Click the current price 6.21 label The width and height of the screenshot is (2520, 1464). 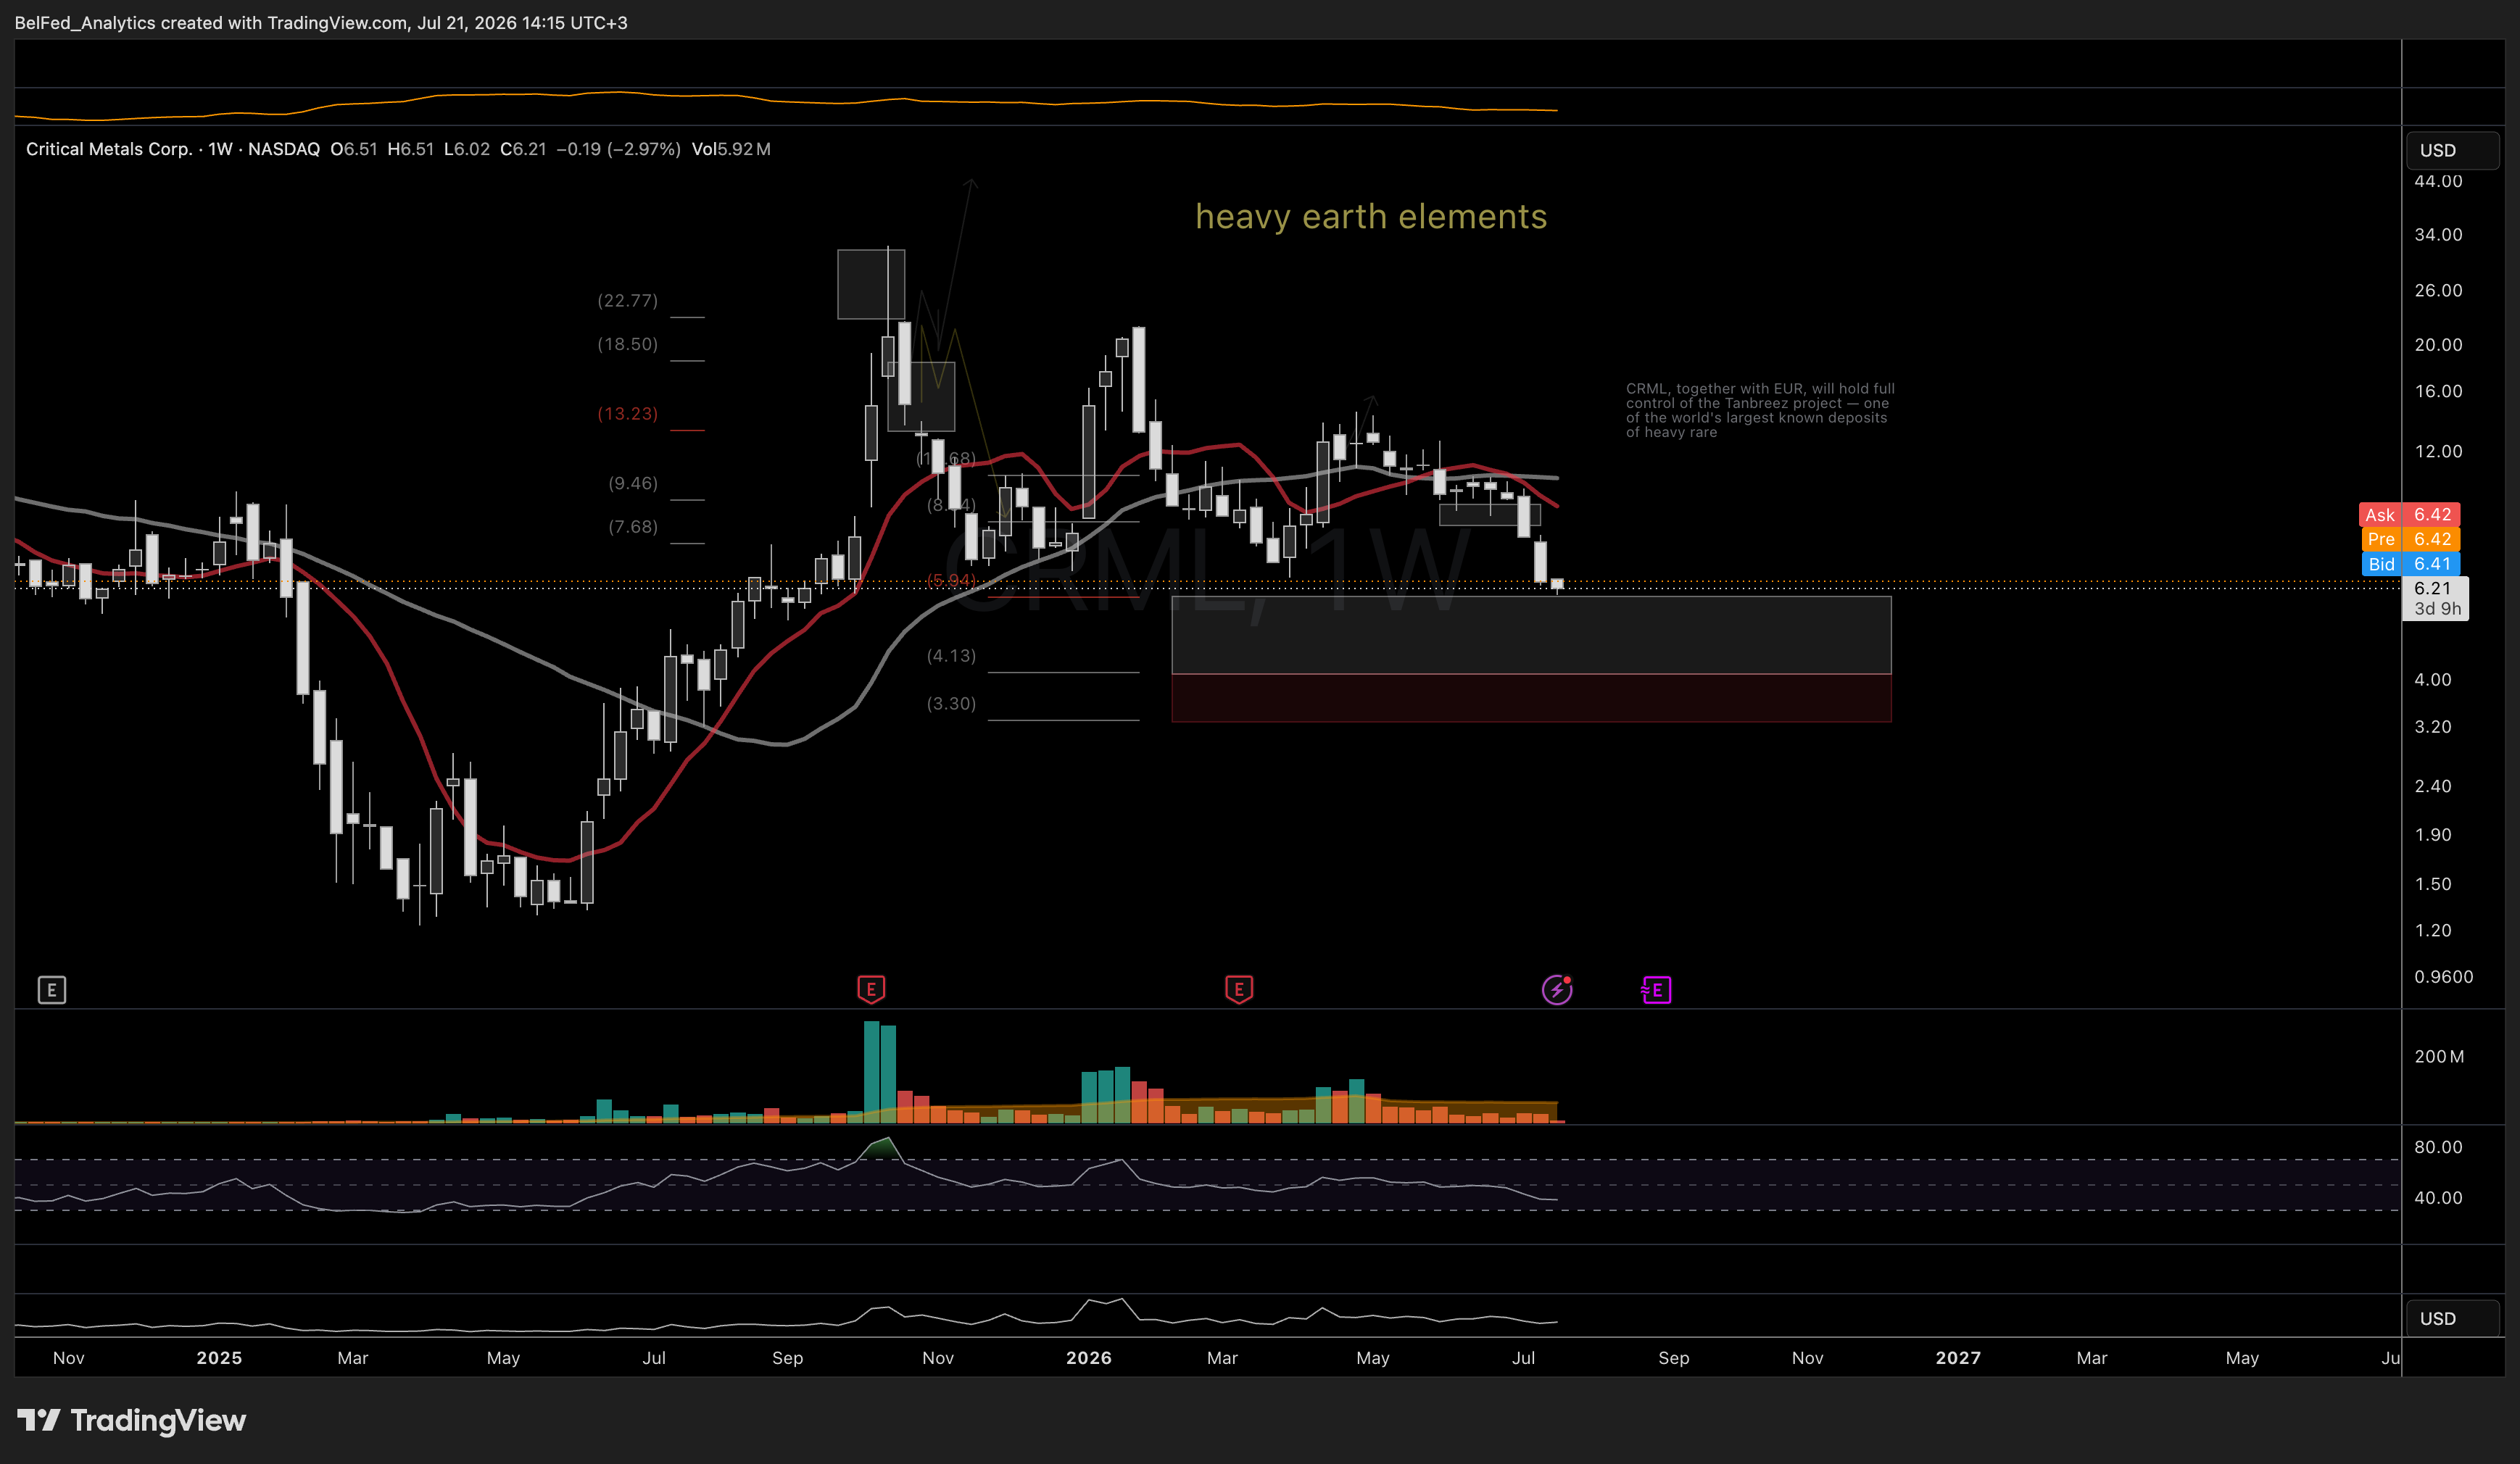tap(2435, 598)
